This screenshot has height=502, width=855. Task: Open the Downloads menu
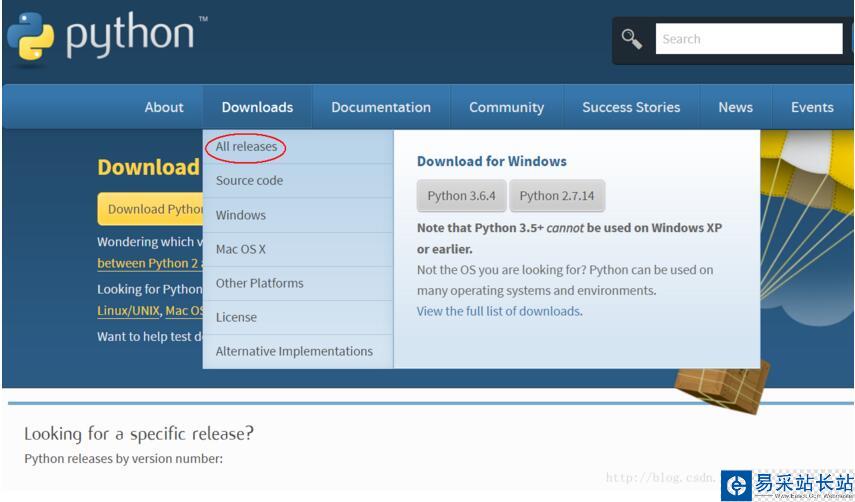257,107
